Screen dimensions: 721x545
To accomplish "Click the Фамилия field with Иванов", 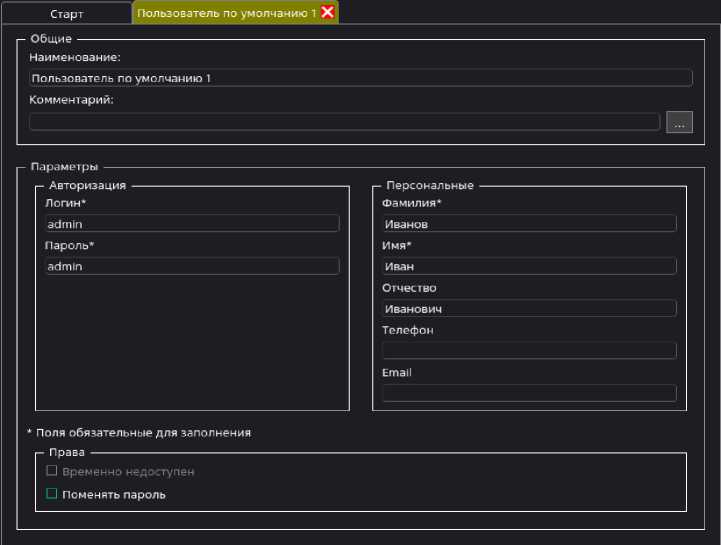I will click(x=529, y=224).
